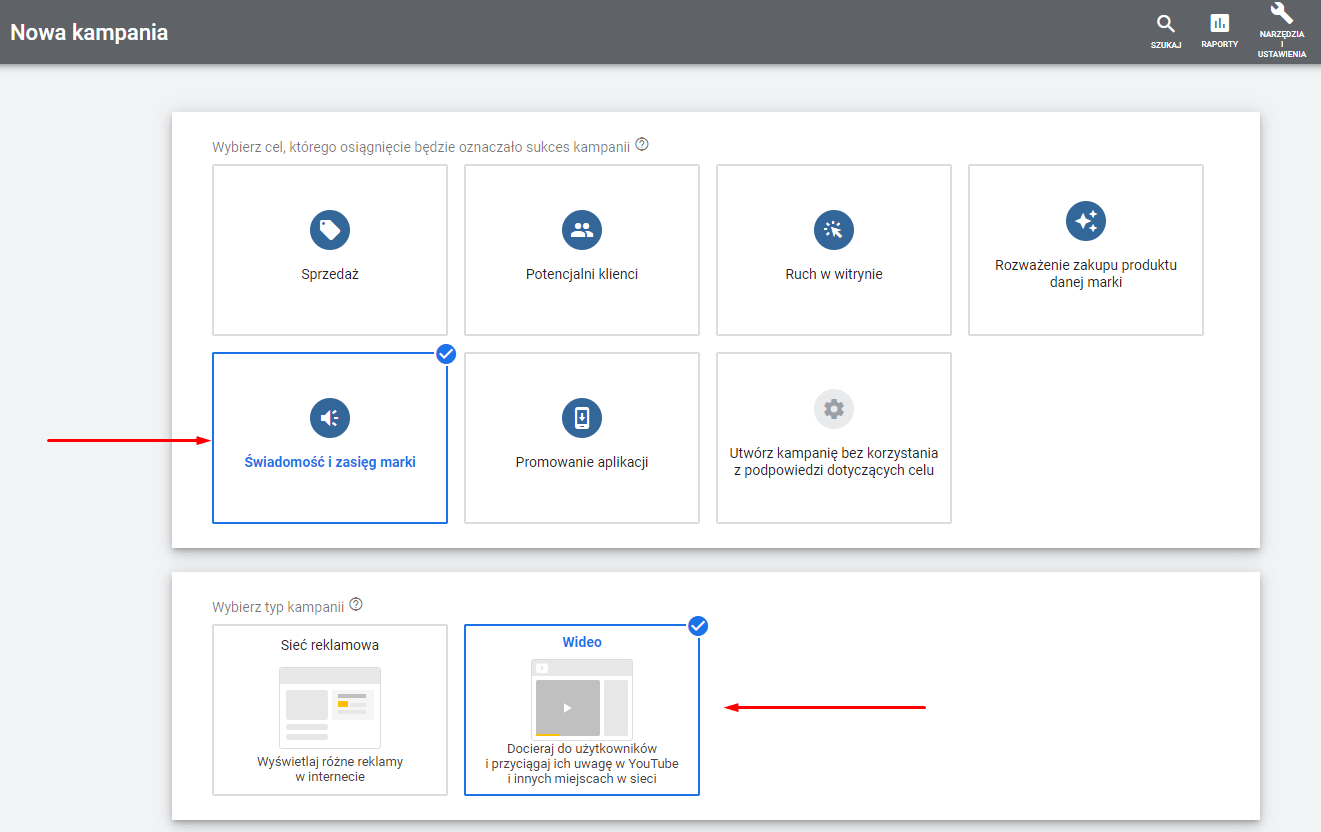Open search via the Szukaj magnifier icon
Image resolution: width=1321 pixels, height=832 pixels.
tap(1165, 24)
